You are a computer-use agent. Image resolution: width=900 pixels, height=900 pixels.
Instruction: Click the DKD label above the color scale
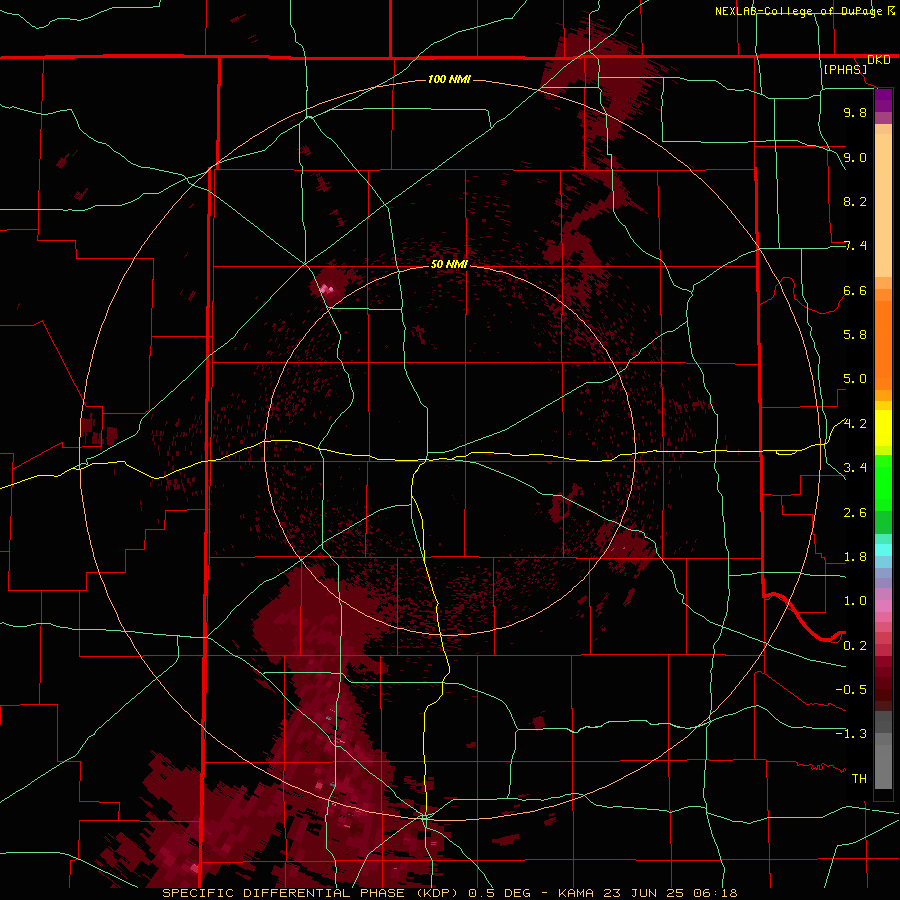879,60
